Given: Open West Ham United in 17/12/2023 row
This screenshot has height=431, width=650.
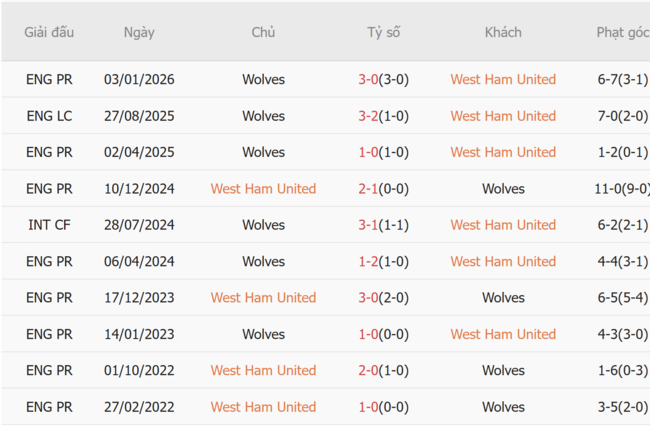Looking at the screenshot, I should pos(263,298).
